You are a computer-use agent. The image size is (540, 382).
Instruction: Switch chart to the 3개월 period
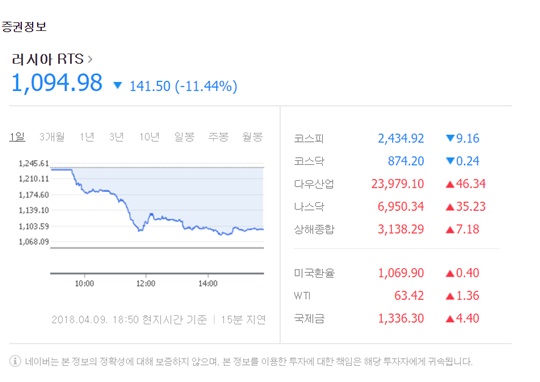[x=52, y=137]
